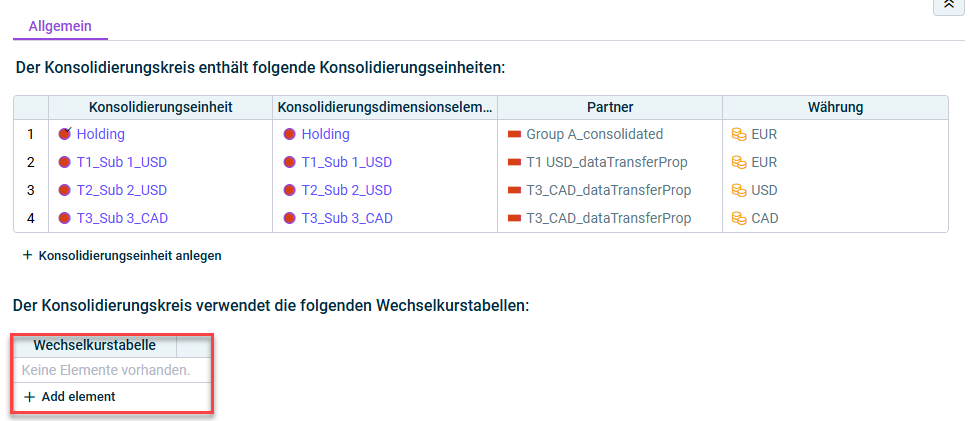970x421 pixels.
Task: Click the coin icon next to USD currency
Action: (739, 190)
